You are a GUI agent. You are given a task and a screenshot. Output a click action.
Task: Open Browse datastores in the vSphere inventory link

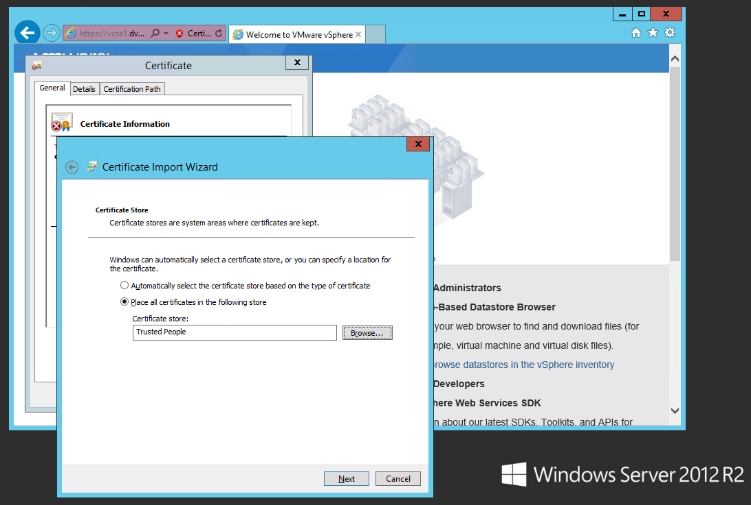click(523, 365)
